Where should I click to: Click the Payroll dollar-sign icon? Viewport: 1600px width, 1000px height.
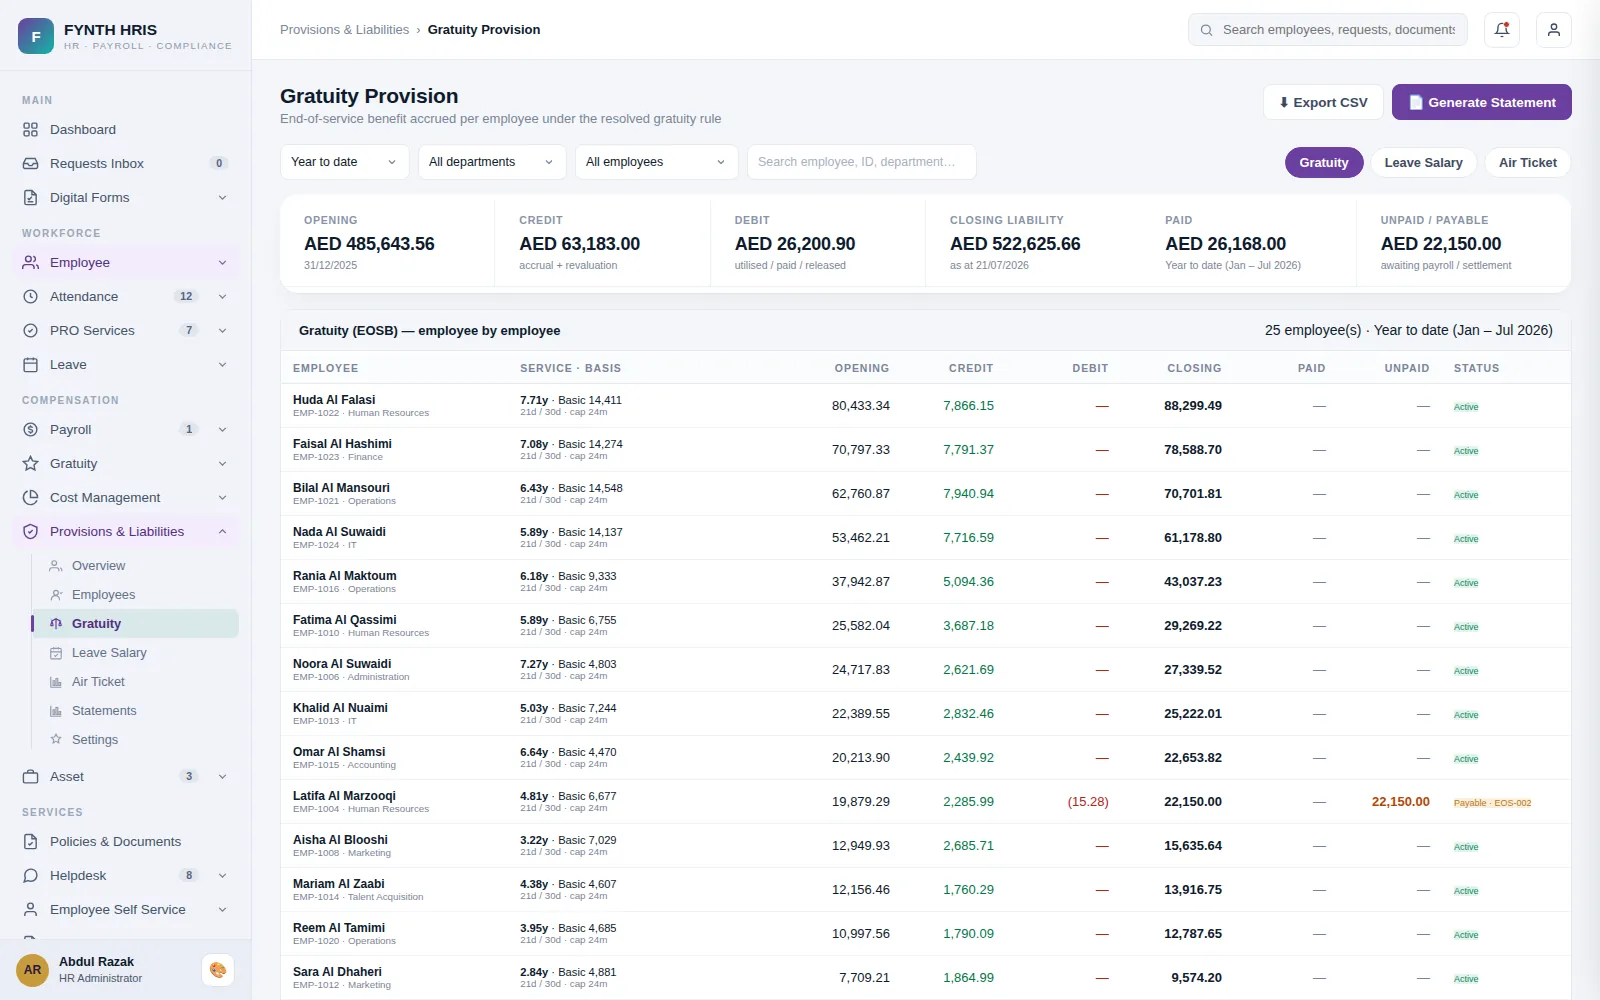(30, 430)
